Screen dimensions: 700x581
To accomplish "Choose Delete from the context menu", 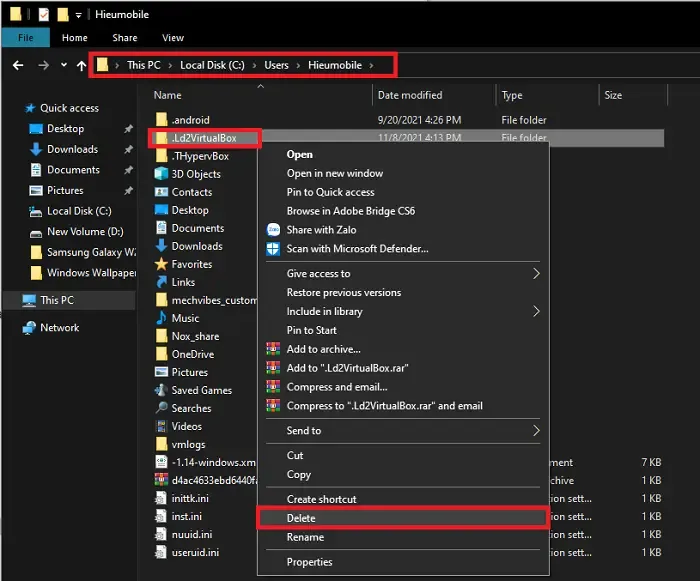I will click(301, 518).
